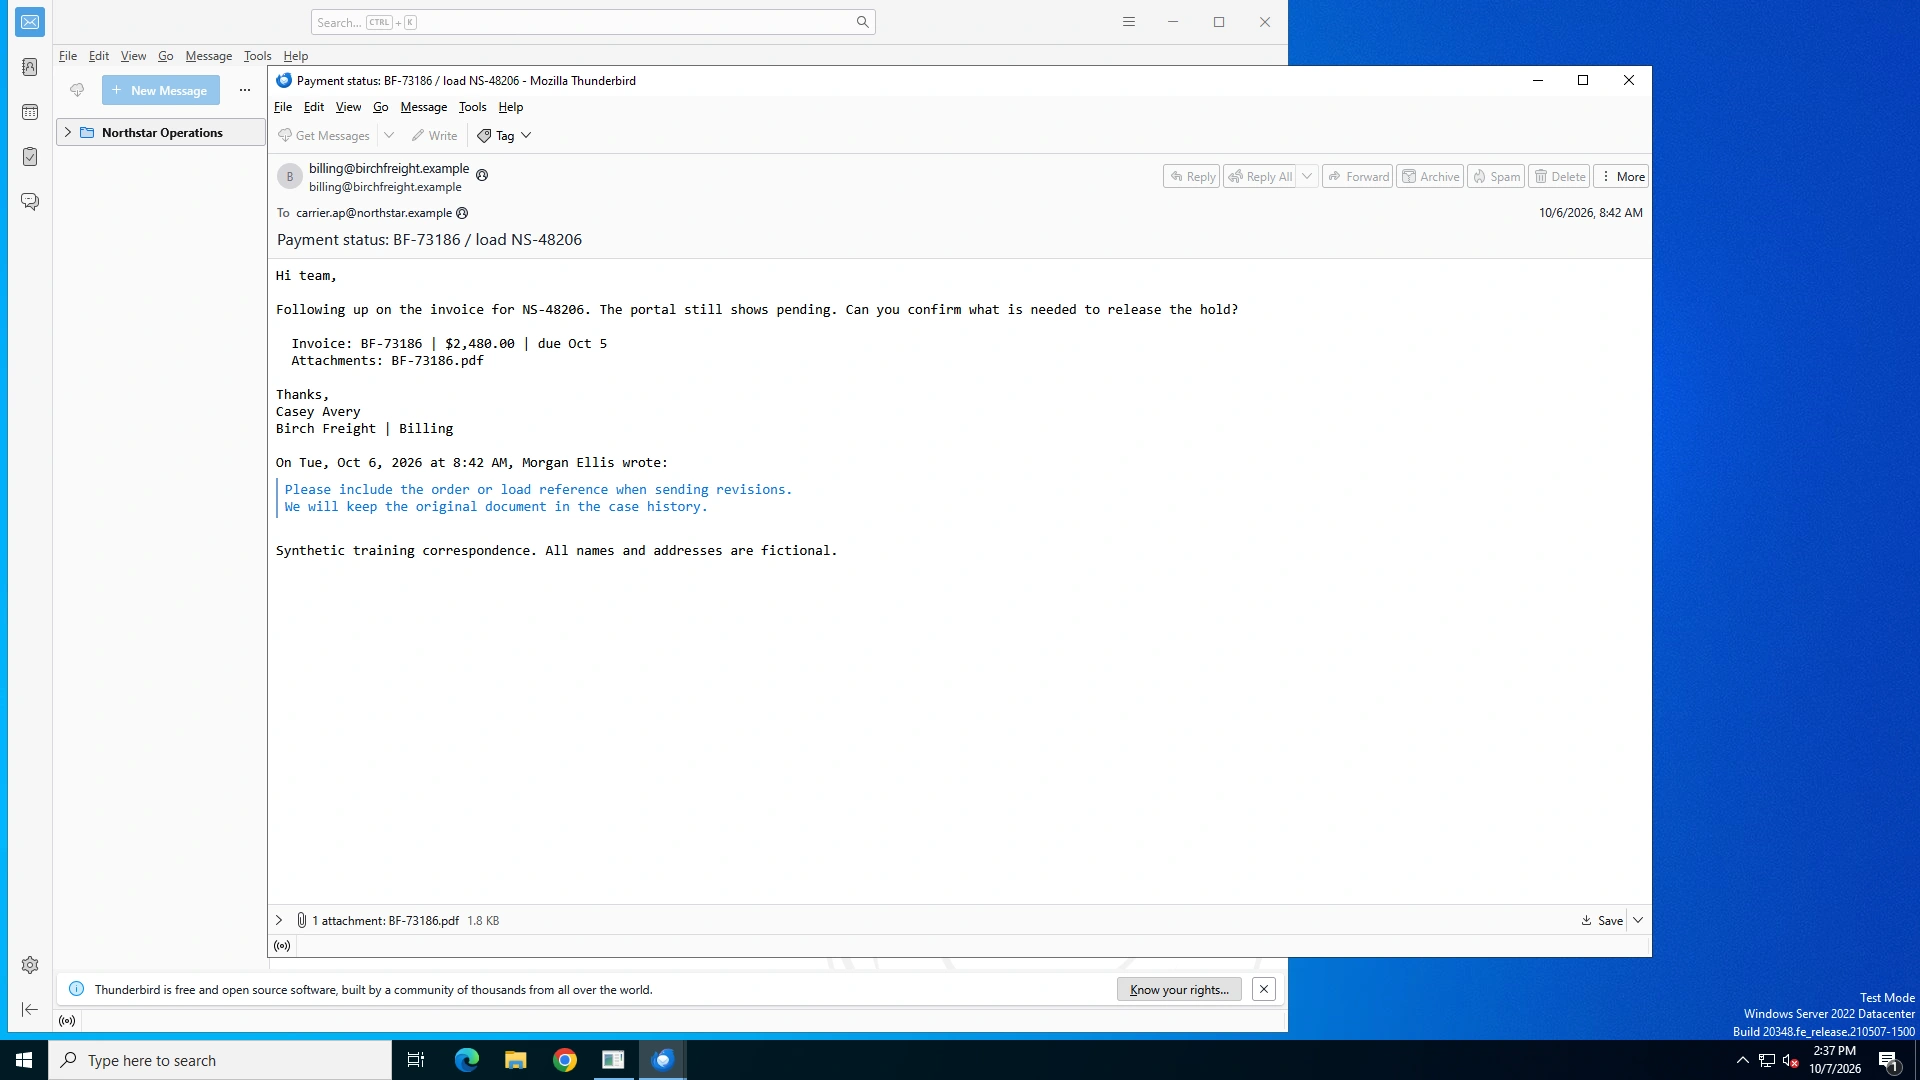Open Tools menu in message window
This screenshot has height=1080, width=1920.
tap(472, 107)
